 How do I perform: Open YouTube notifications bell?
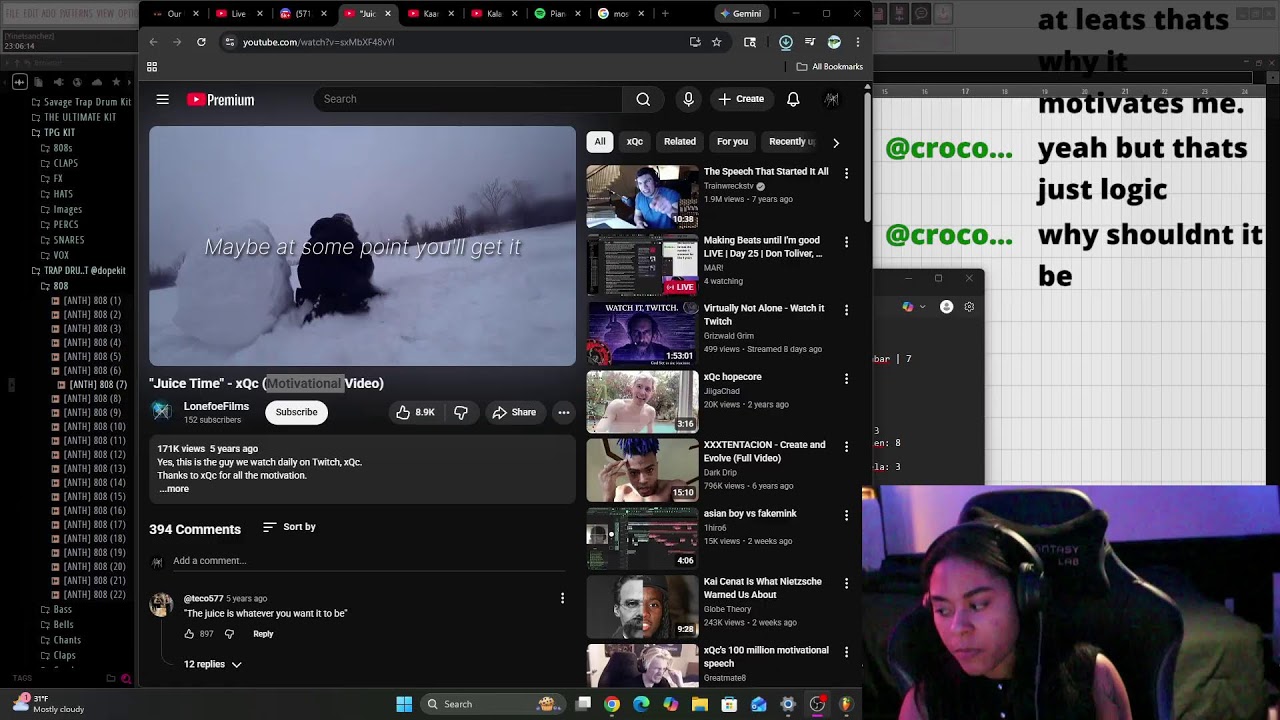(793, 99)
